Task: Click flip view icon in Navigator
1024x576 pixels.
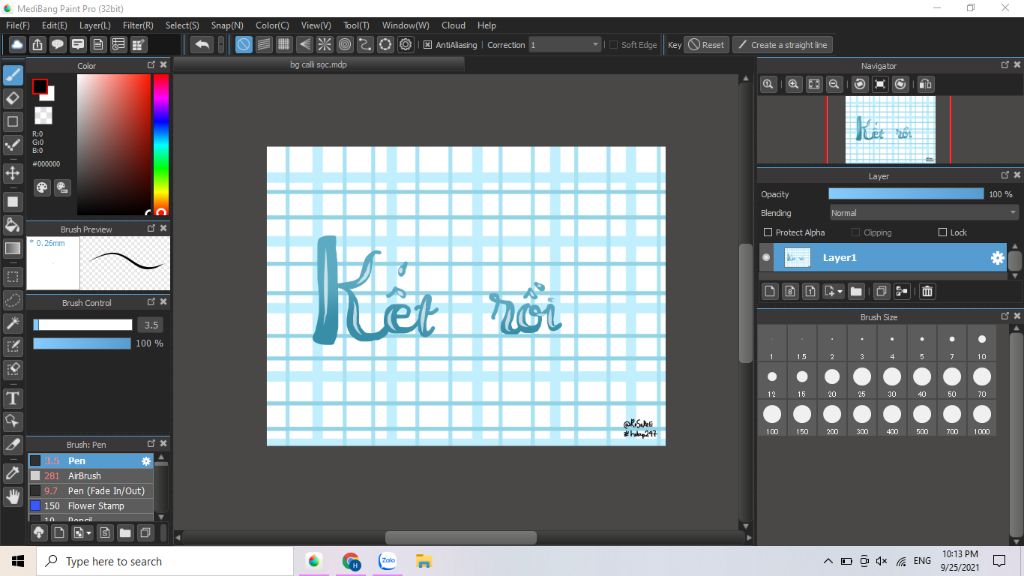Action: (x=925, y=84)
